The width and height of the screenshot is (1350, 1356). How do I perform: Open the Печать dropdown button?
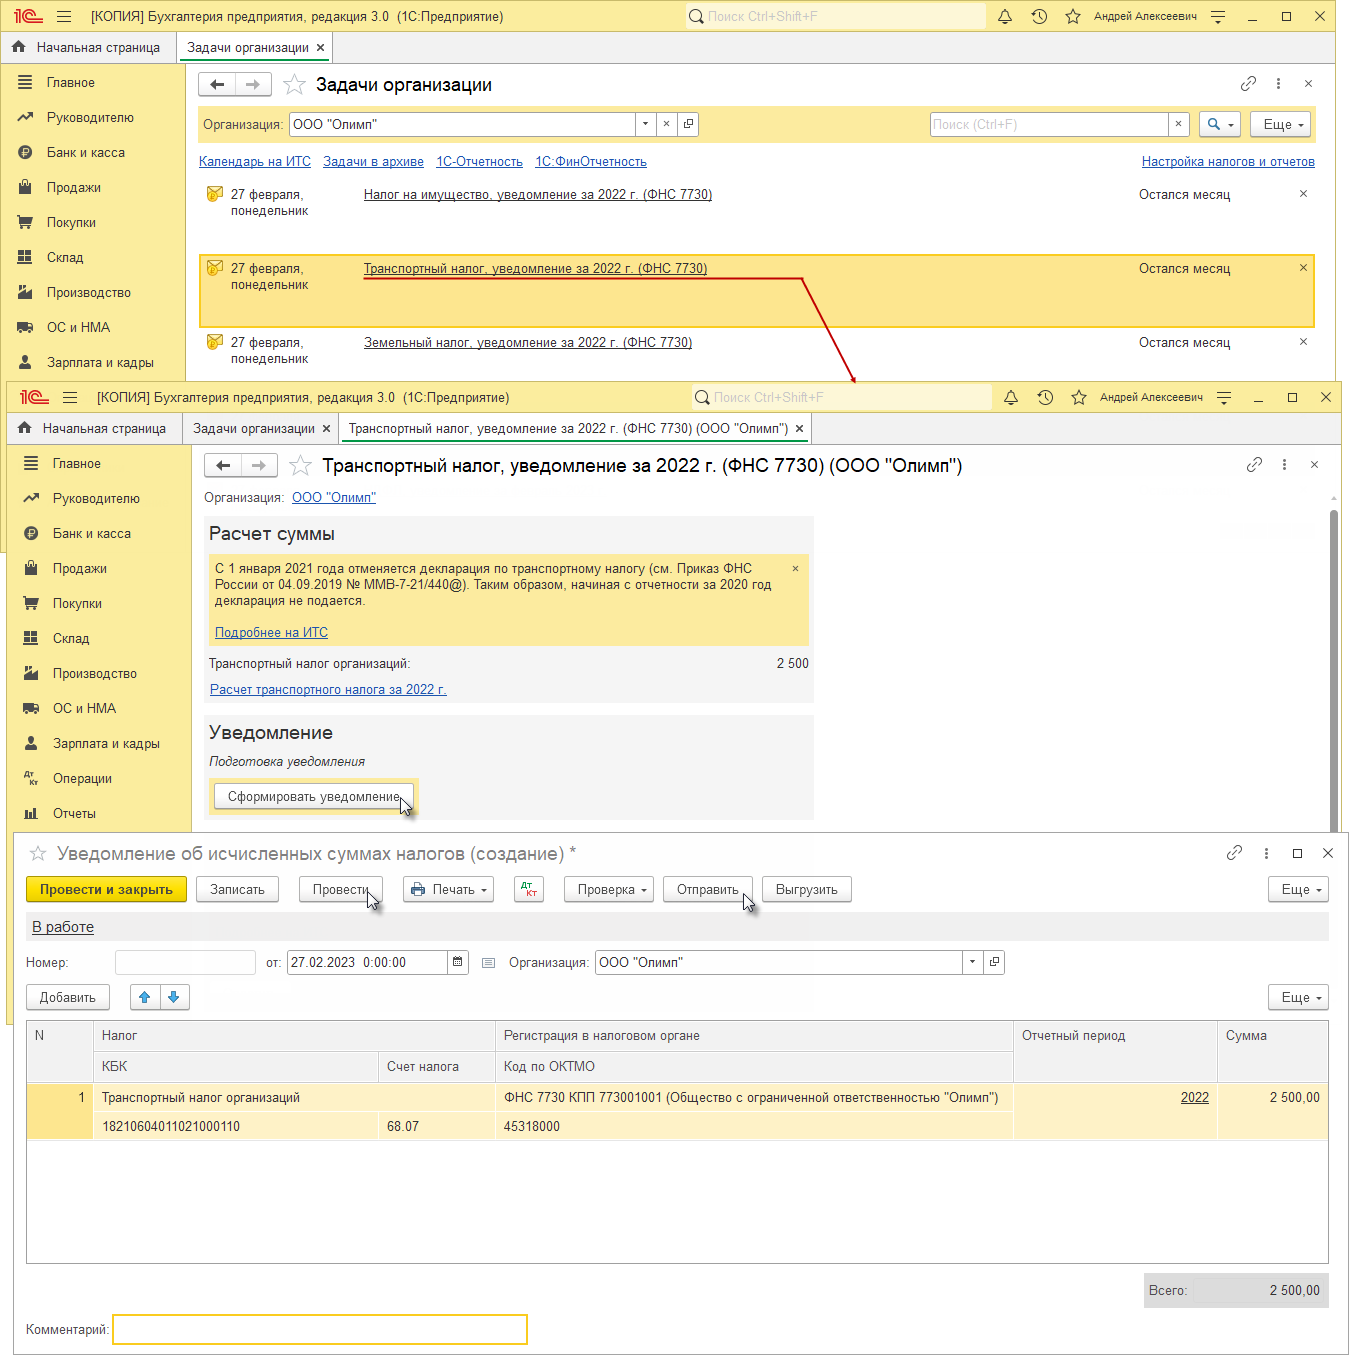pyautogui.click(x=449, y=889)
